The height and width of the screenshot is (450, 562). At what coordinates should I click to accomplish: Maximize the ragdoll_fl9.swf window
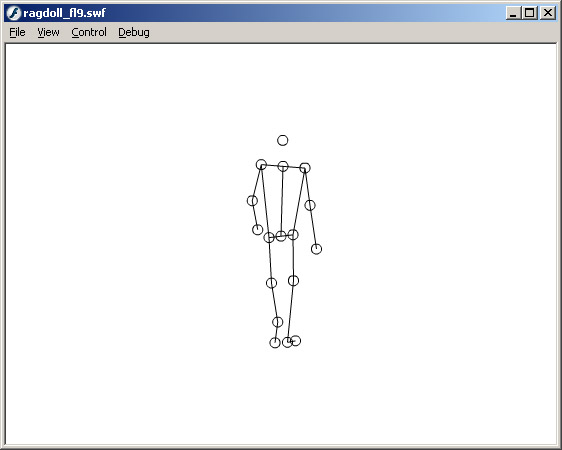tap(530, 13)
